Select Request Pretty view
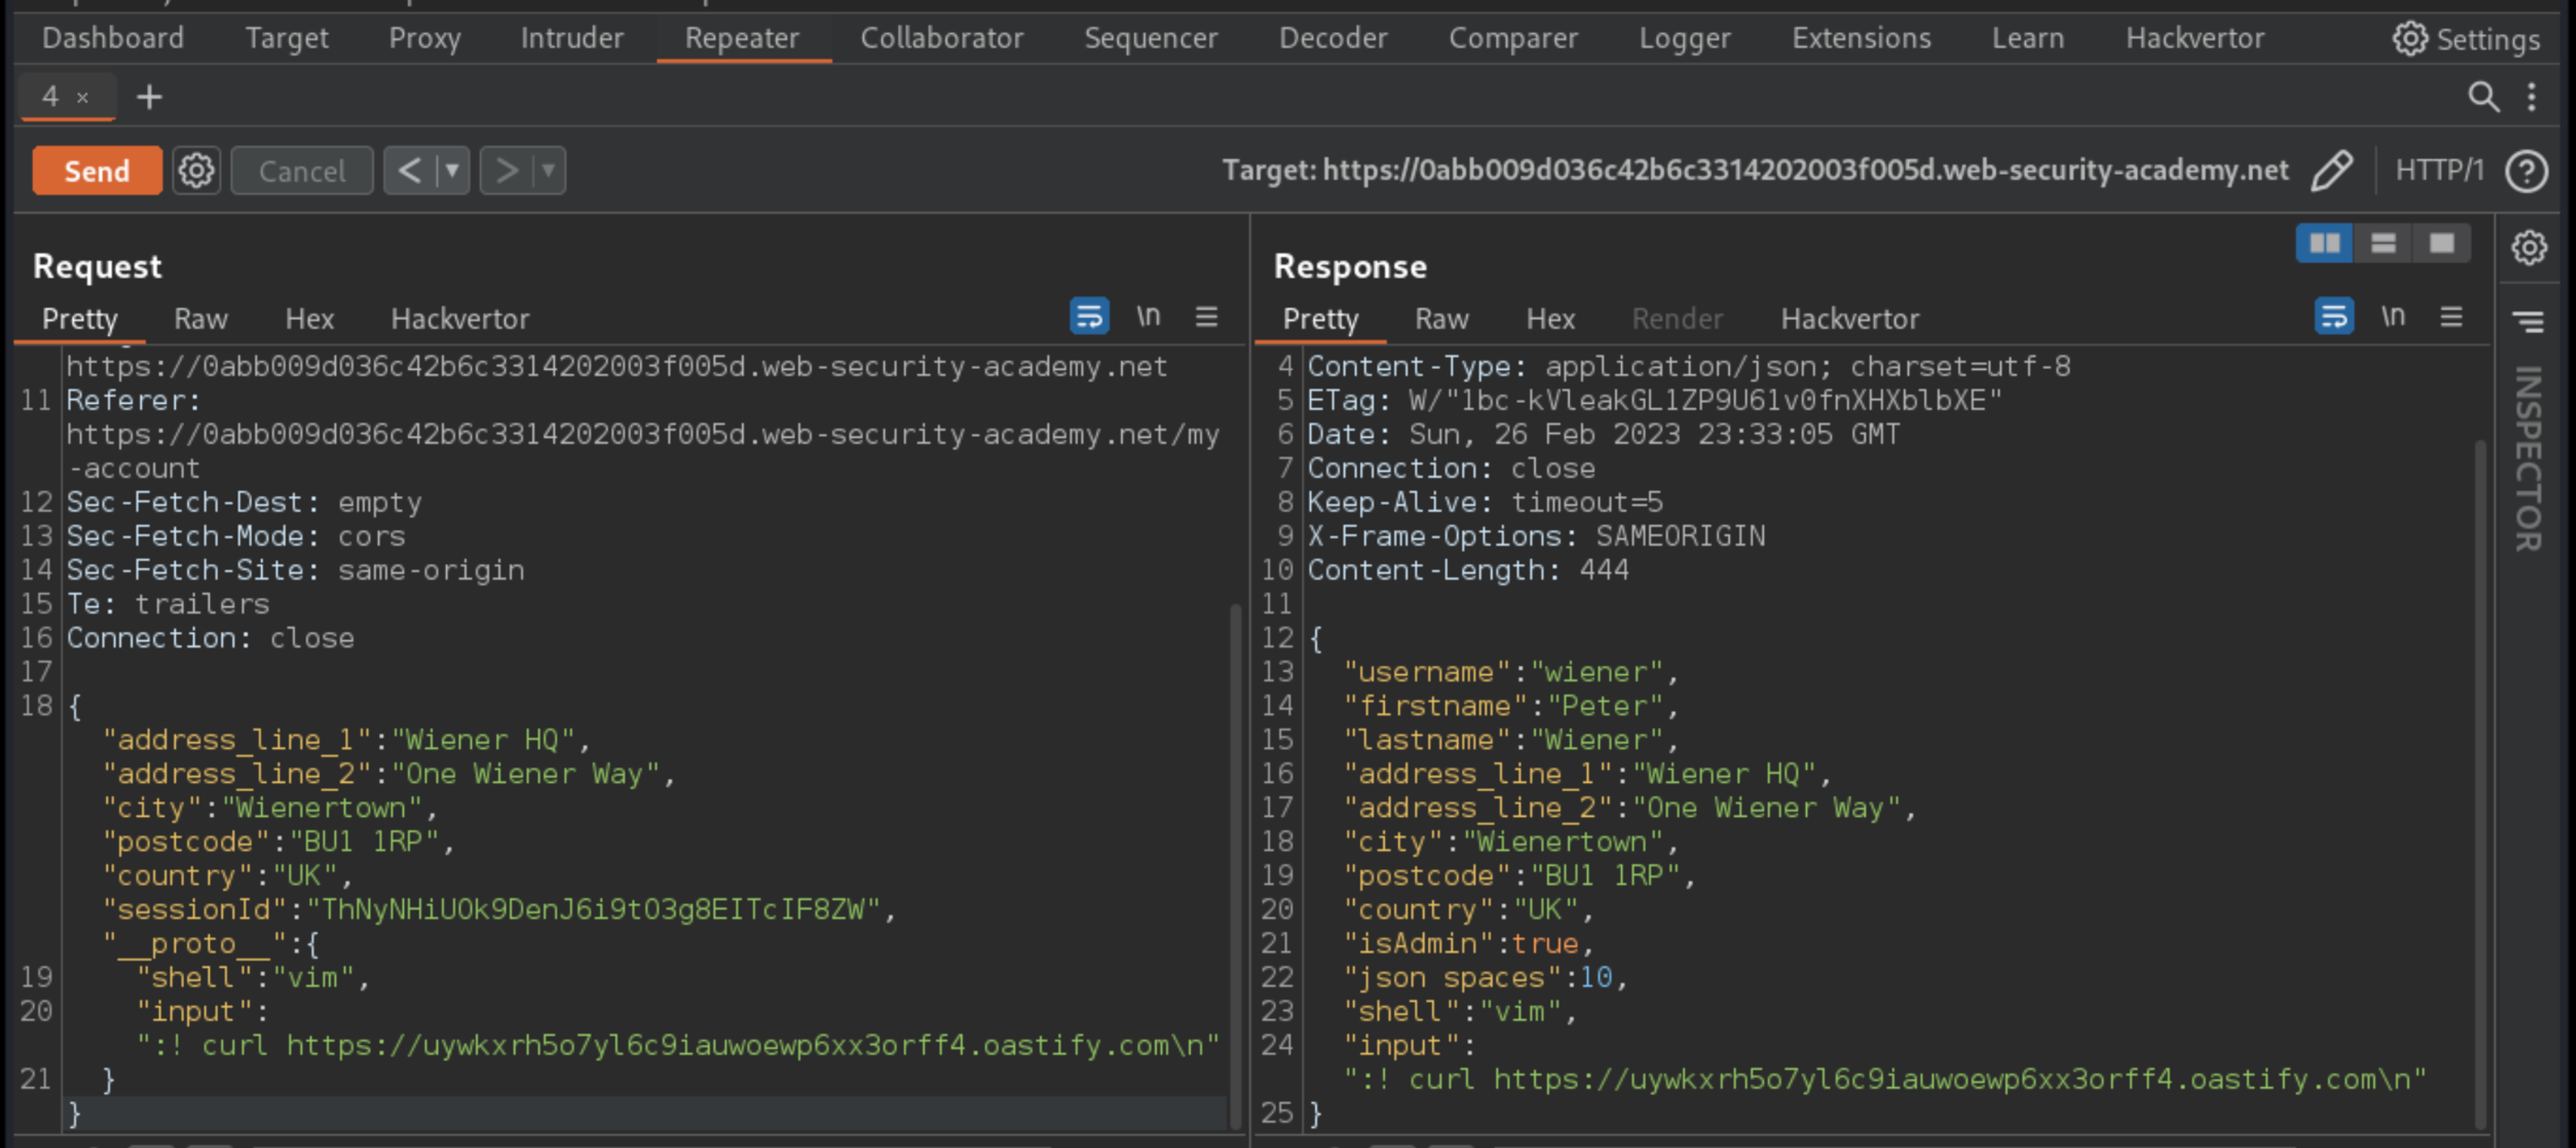 click(79, 319)
